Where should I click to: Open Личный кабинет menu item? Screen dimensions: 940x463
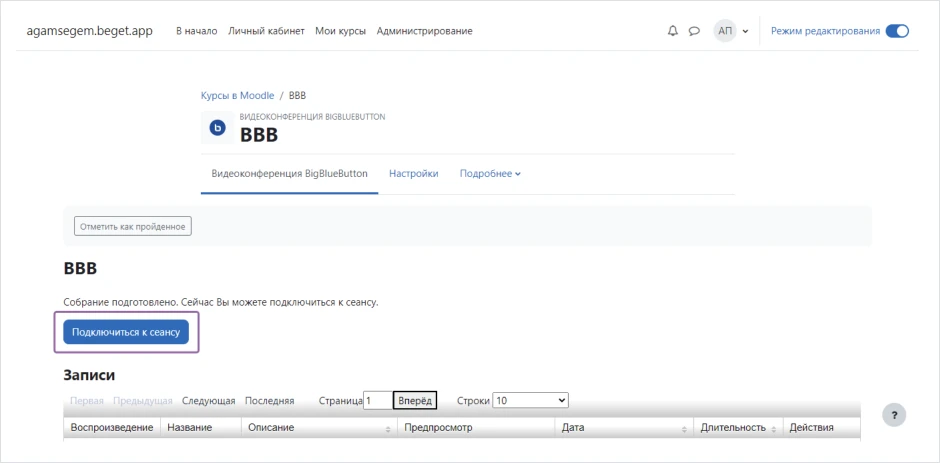click(266, 31)
